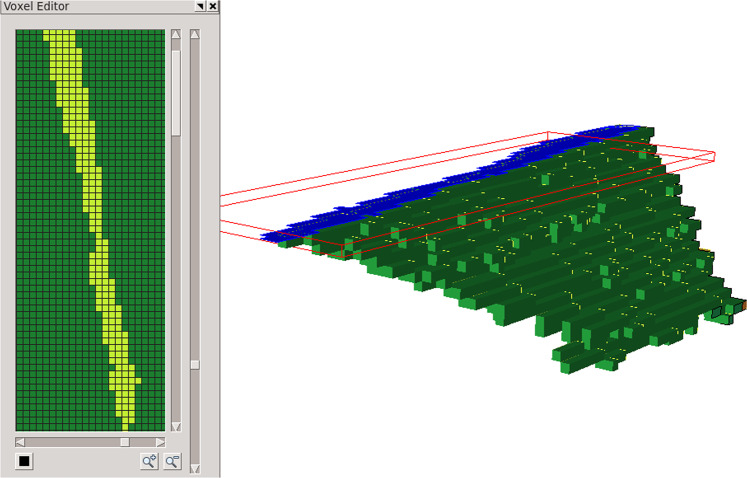
Task: Click the horizontal scrollbar thumb
Action: pos(125,442)
